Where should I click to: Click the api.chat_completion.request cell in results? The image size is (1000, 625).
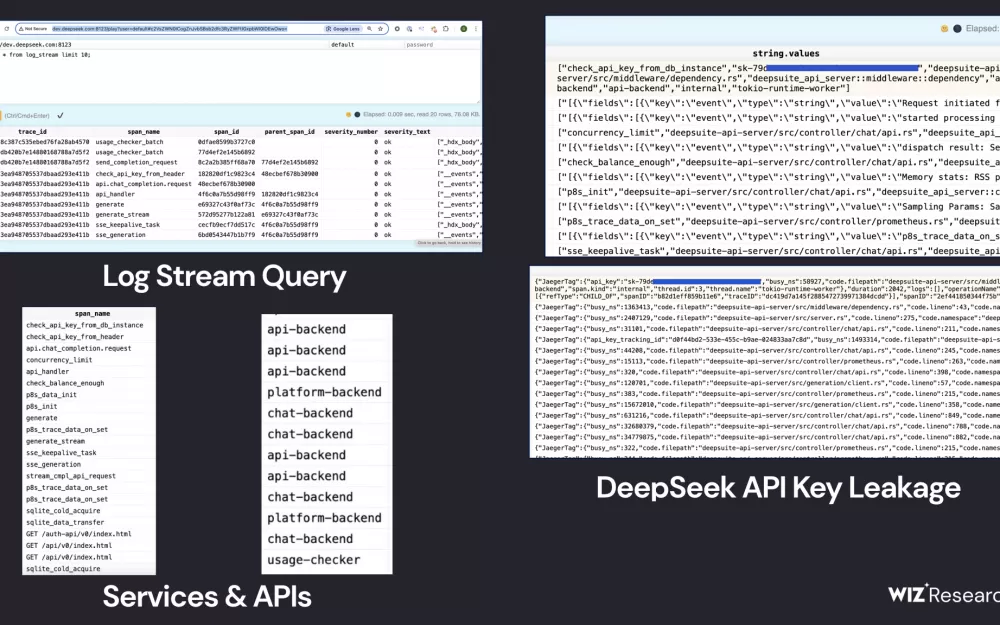click(x=143, y=184)
